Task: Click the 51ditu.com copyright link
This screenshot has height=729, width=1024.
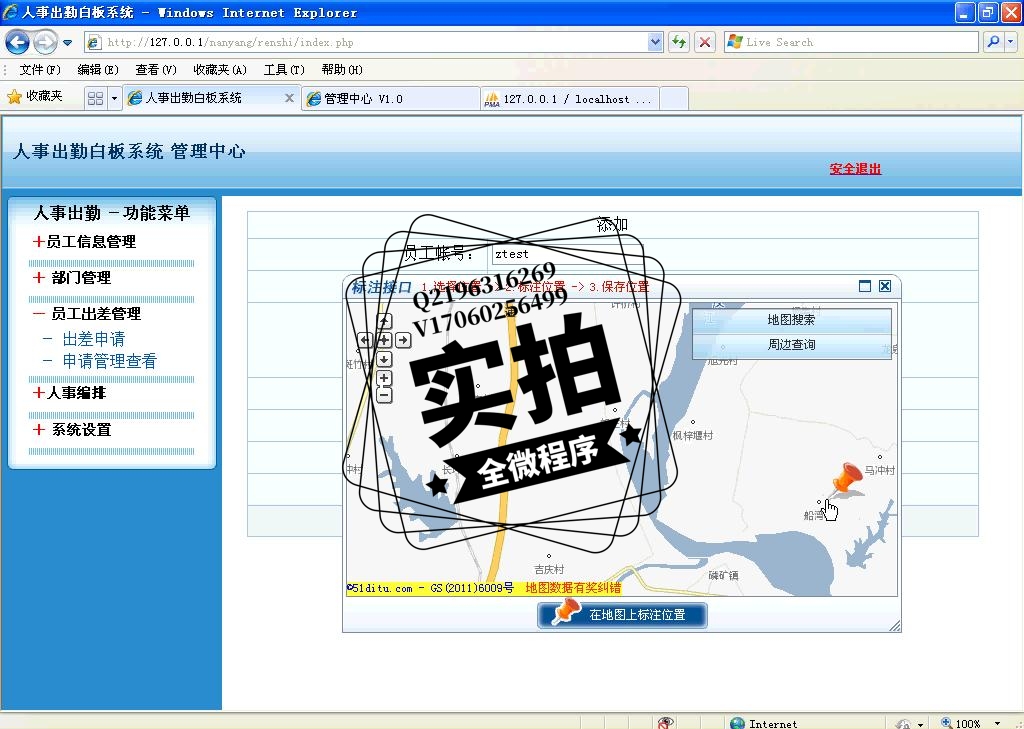Action: (x=430, y=588)
